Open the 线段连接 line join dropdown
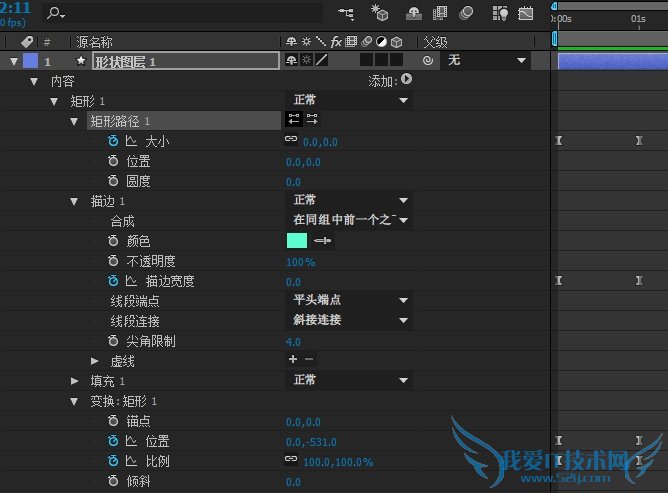 click(x=349, y=320)
